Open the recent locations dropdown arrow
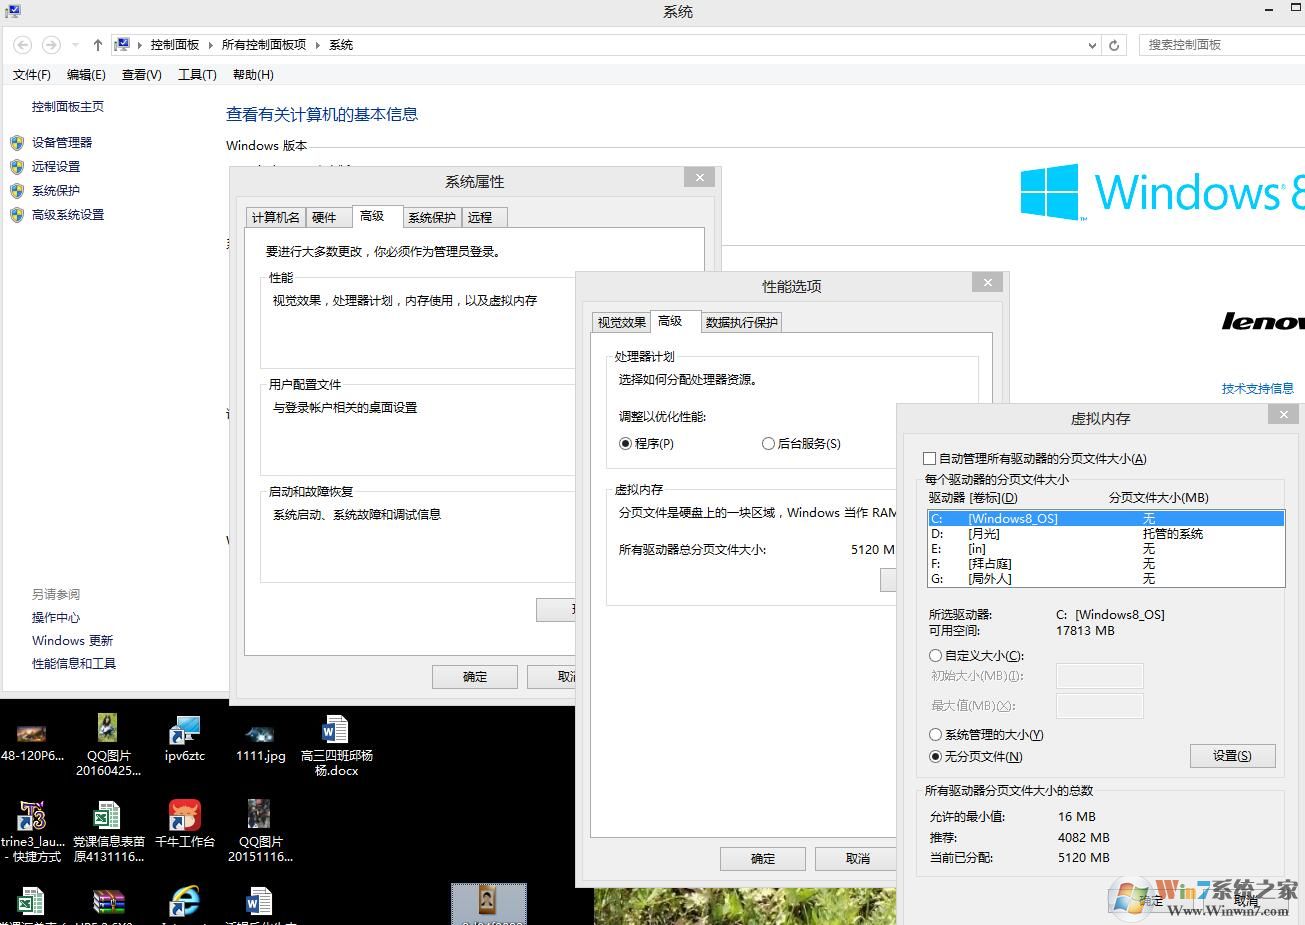The image size is (1305, 925). click(75, 45)
